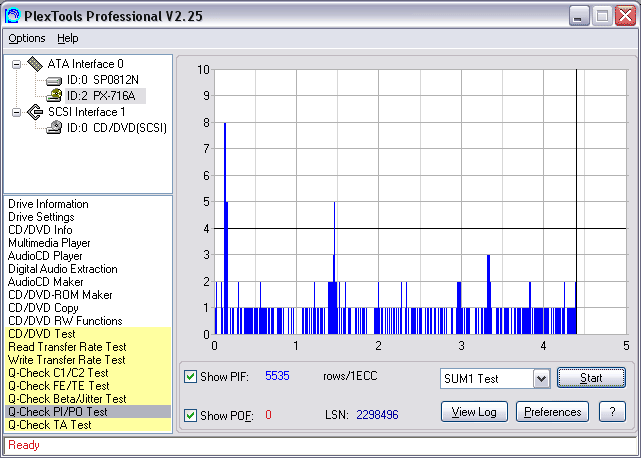Open AudioCD Maker function
This screenshot has height=458, width=641.
(45, 282)
